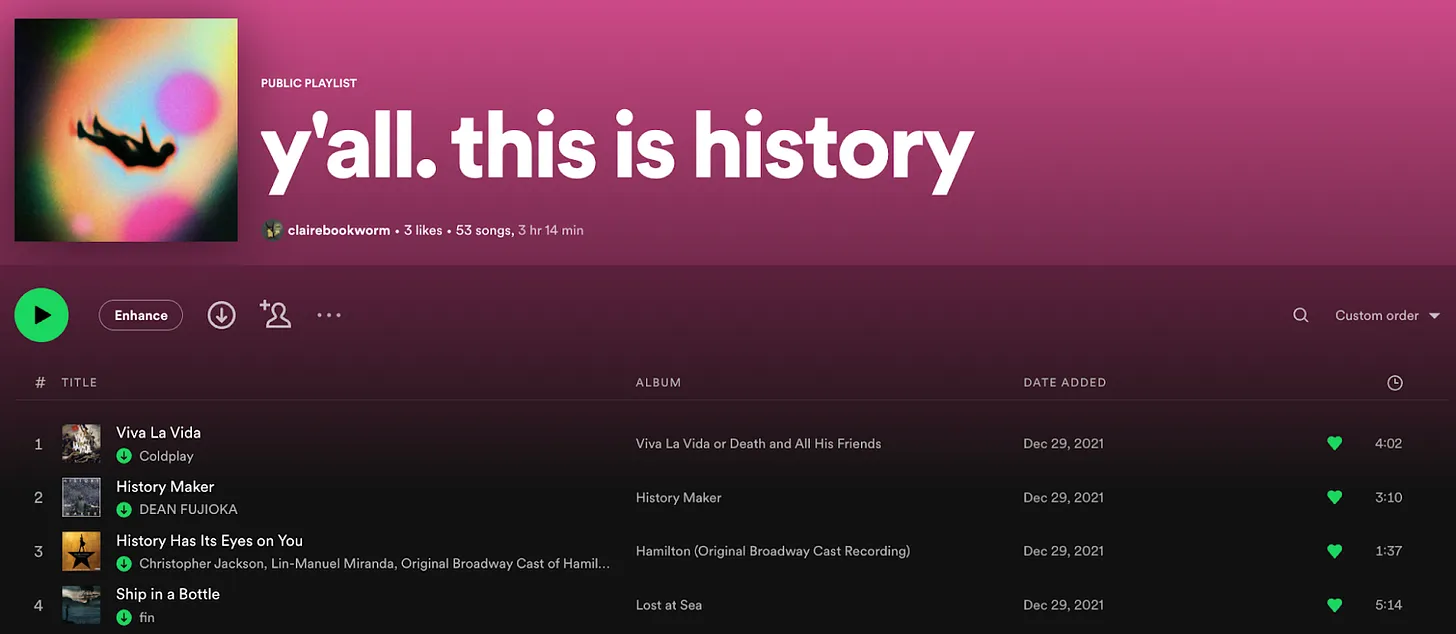Image resolution: width=1456 pixels, height=634 pixels.
Task: Click the Hamilton star album thumbnail
Action: click(x=81, y=551)
